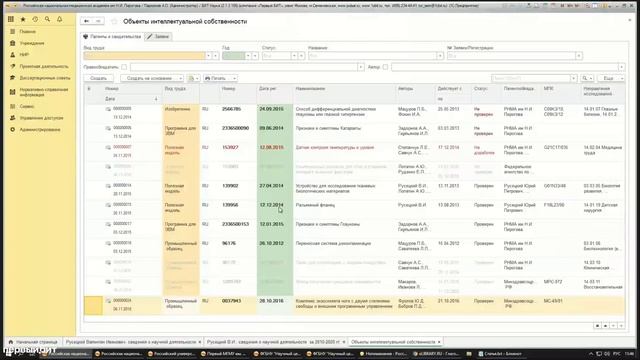Open the Вид труда filter dropdown arrow
The height and width of the screenshot is (360, 640).
click(x=209, y=56)
